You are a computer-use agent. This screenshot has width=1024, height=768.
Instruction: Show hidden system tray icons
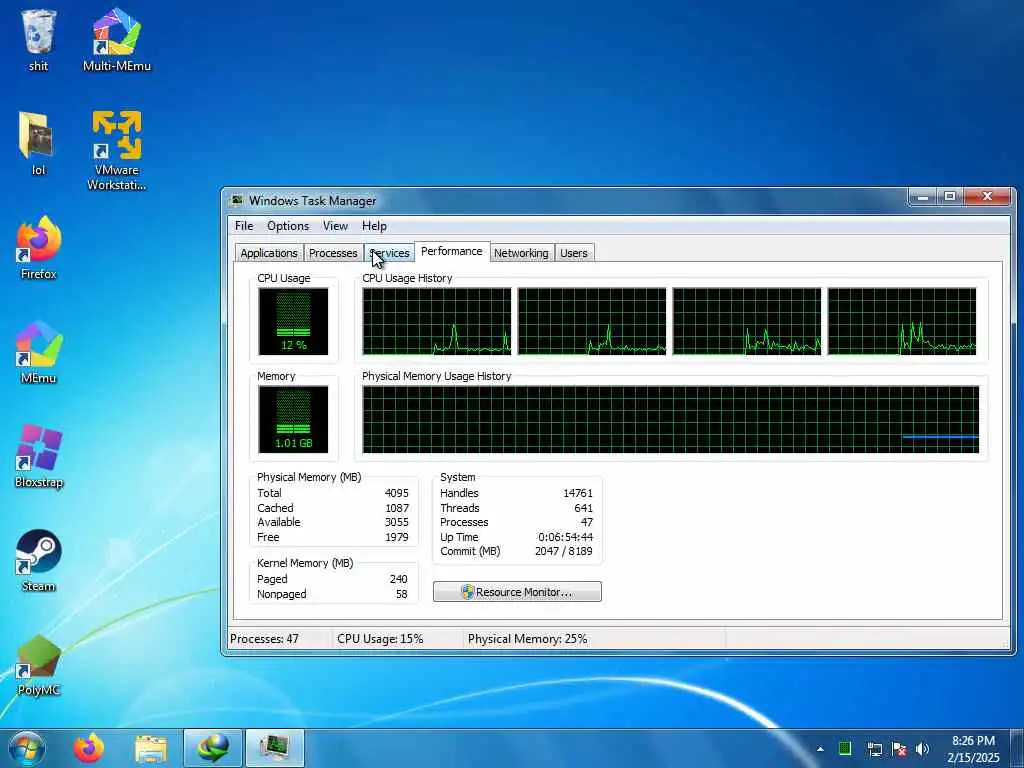820,749
